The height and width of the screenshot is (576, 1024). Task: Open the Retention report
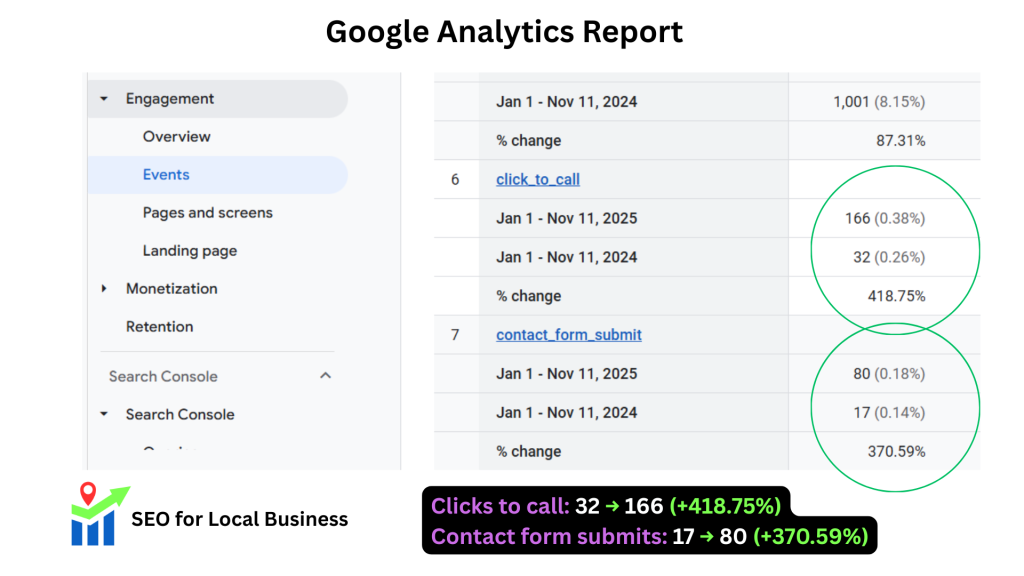point(160,326)
